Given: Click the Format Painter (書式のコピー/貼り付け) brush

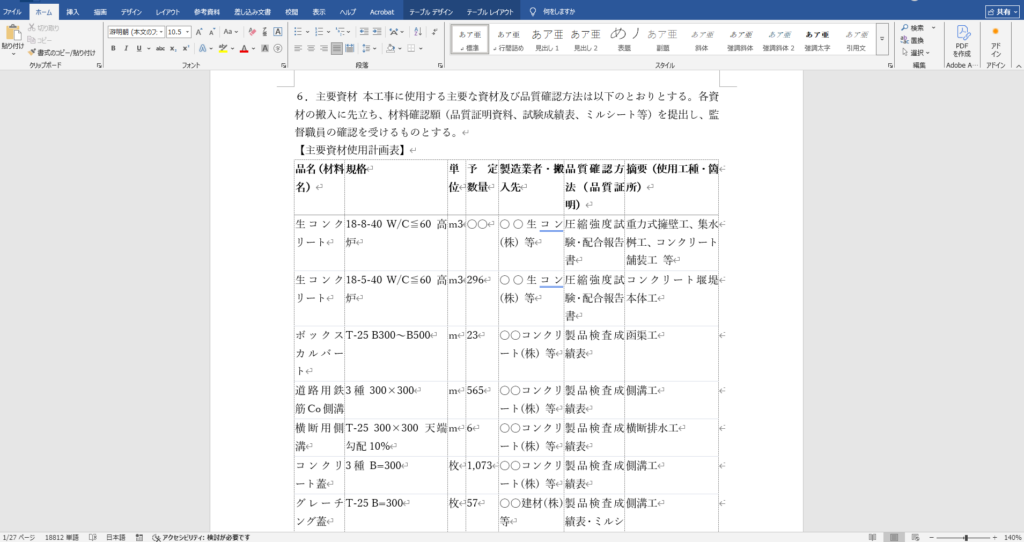Looking at the screenshot, I should (33, 52).
